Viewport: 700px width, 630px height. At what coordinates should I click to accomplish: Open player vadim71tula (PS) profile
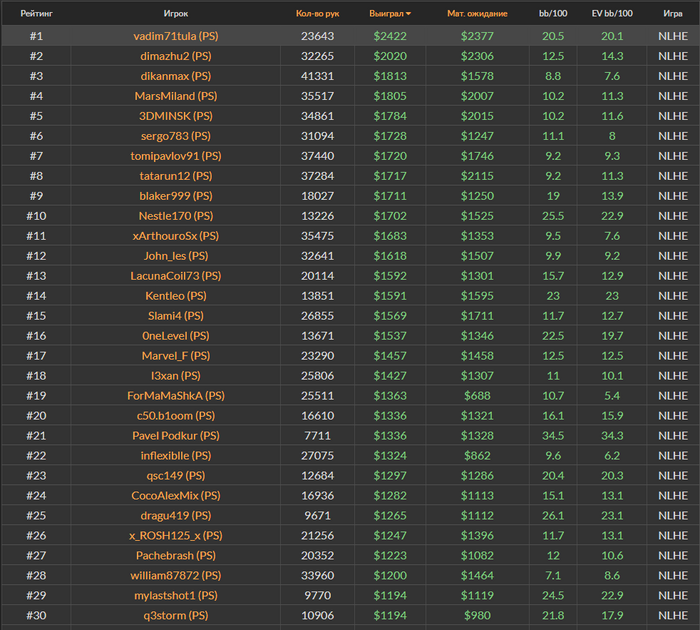tap(175, 36)
